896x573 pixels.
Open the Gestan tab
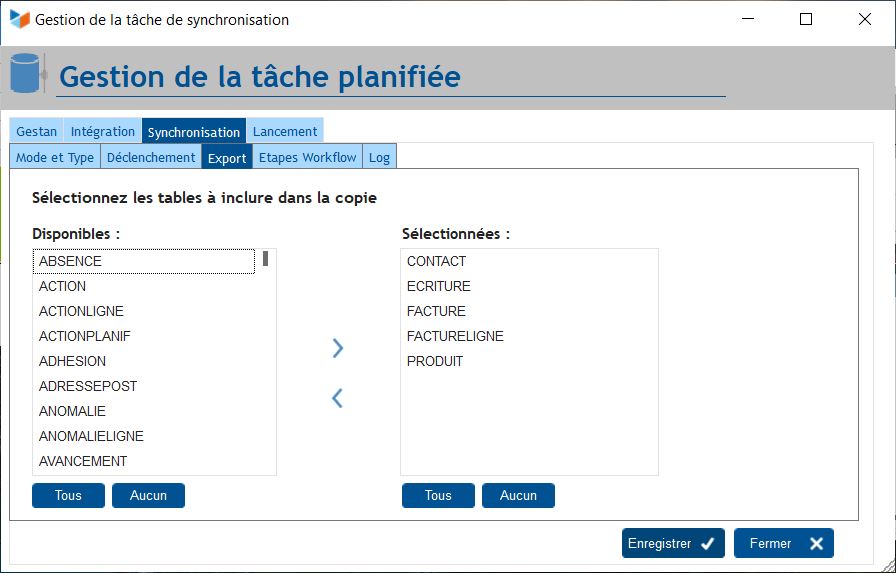[37, 131]
